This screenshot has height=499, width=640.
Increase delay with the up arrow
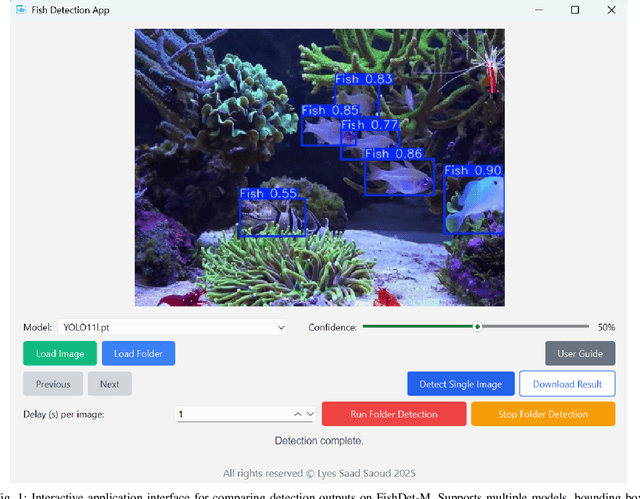(x=298, y=414)
